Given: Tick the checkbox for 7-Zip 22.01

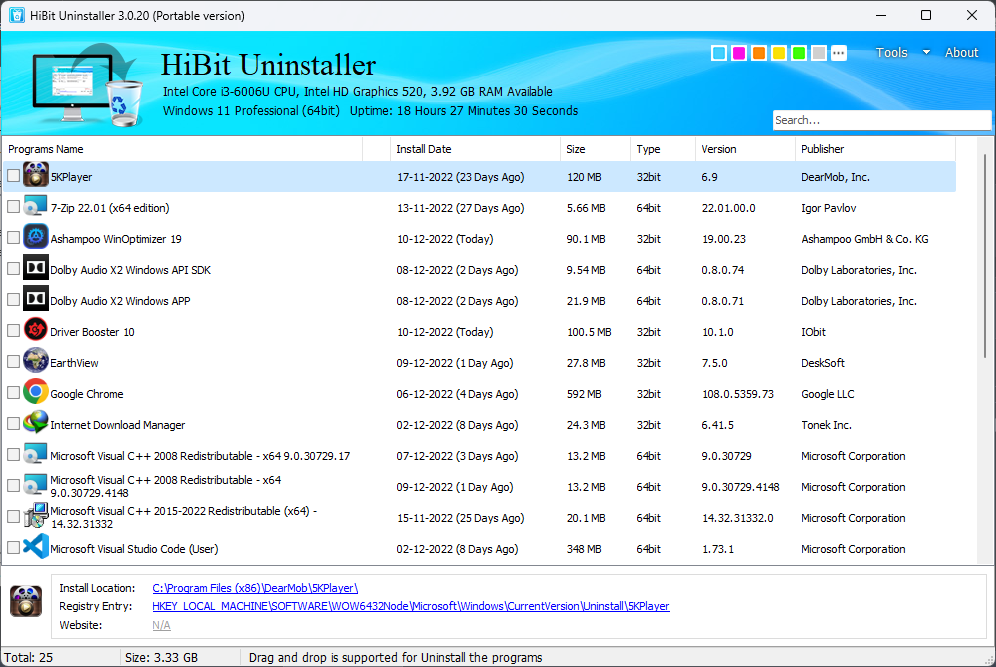Looking at the screenshot, I should (13, 207).
